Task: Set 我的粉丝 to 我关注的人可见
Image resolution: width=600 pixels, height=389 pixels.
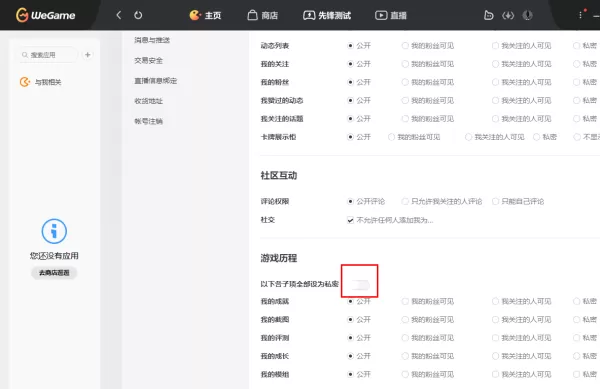Action: (495, 82)
